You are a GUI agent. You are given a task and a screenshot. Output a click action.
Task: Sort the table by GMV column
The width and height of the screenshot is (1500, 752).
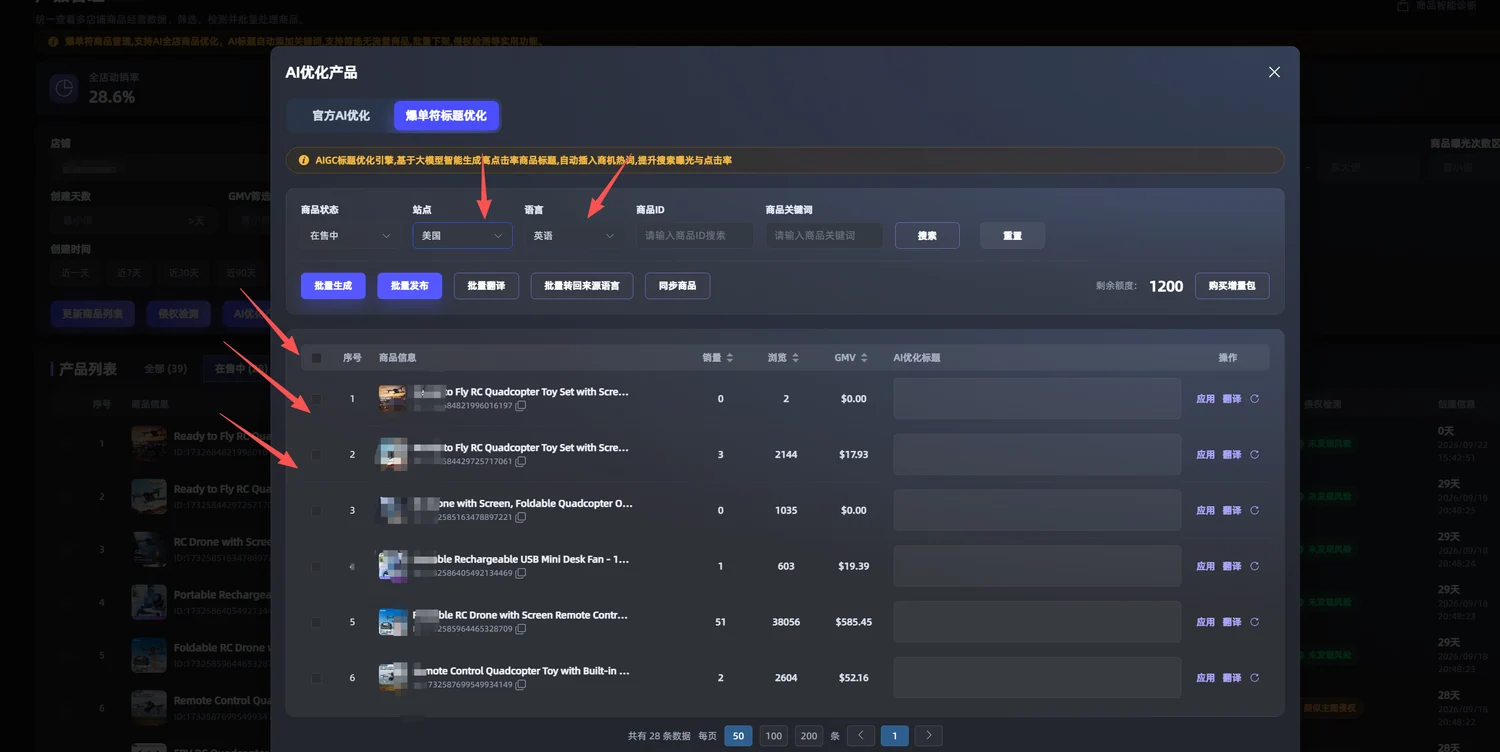864,358
